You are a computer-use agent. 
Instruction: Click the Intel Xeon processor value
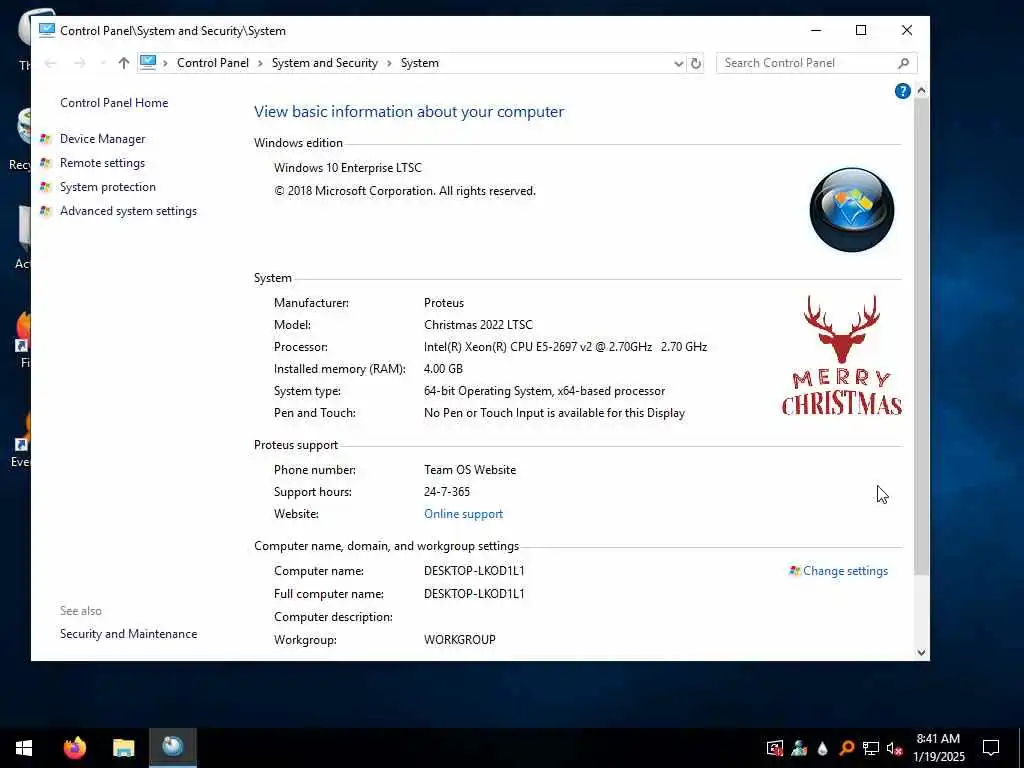coord(566,347)
